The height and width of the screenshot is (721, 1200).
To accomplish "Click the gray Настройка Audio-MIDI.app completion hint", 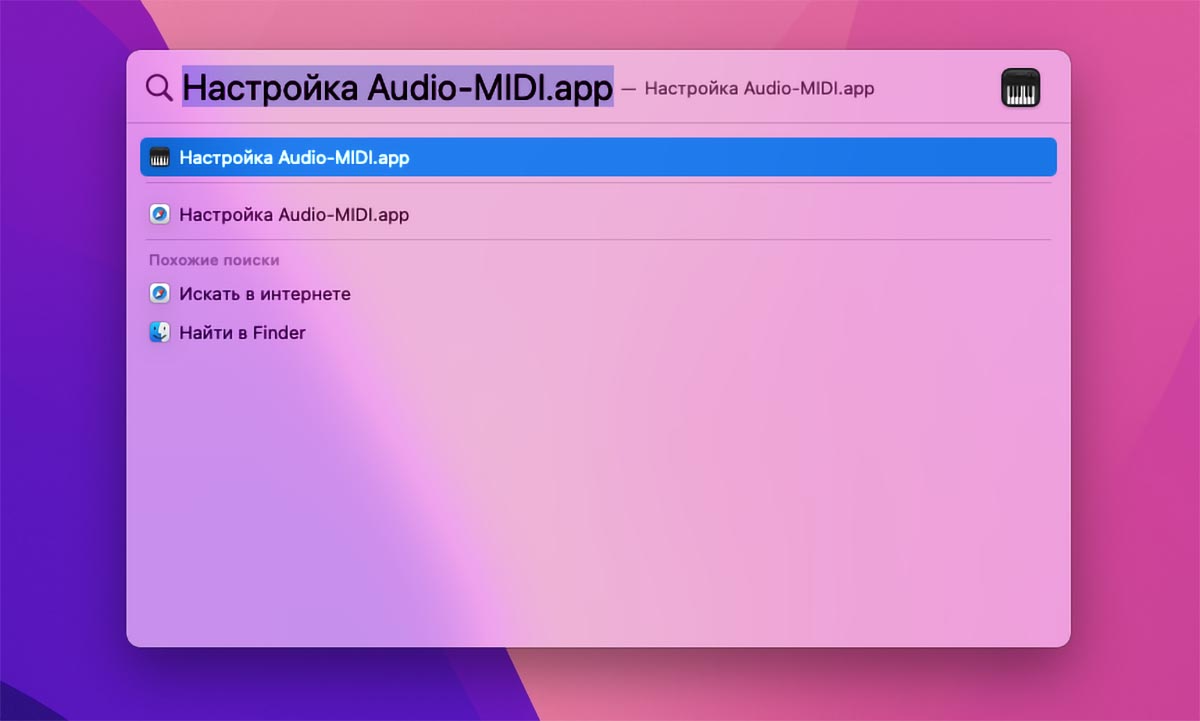I will click(759, 88).
